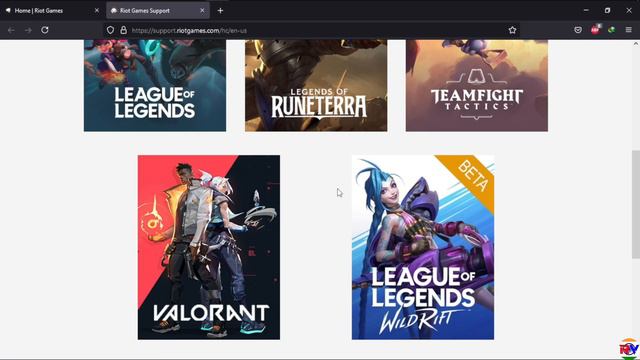The height and width of the screenshot is (360, 640).
Task: Show tracking protection shield info
Action: point(110,30)
